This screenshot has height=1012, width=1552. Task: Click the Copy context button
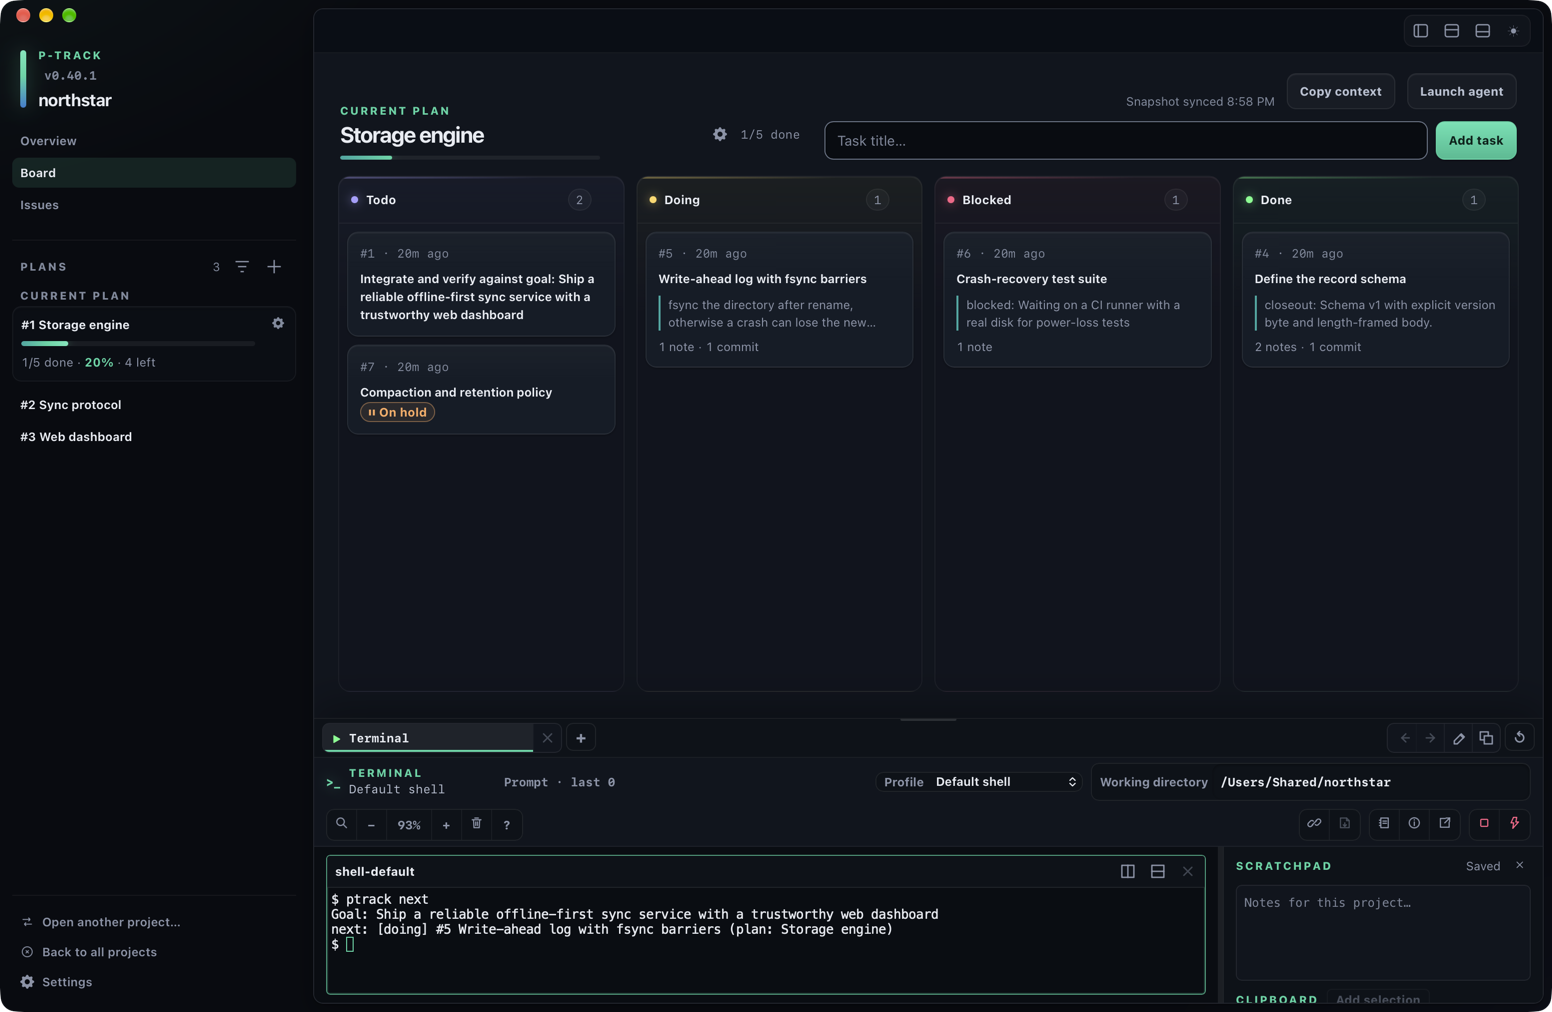click(x=1340, y=91)
